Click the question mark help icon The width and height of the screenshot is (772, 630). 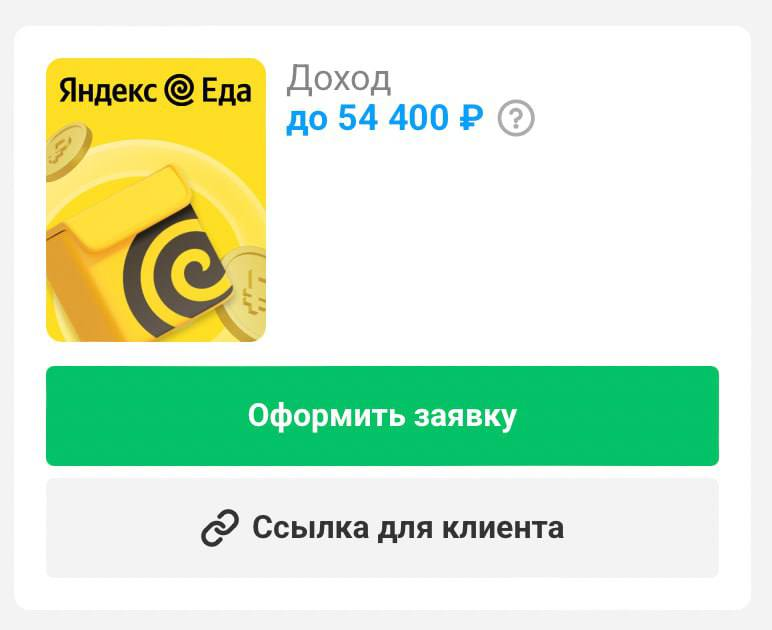[516, 118]
